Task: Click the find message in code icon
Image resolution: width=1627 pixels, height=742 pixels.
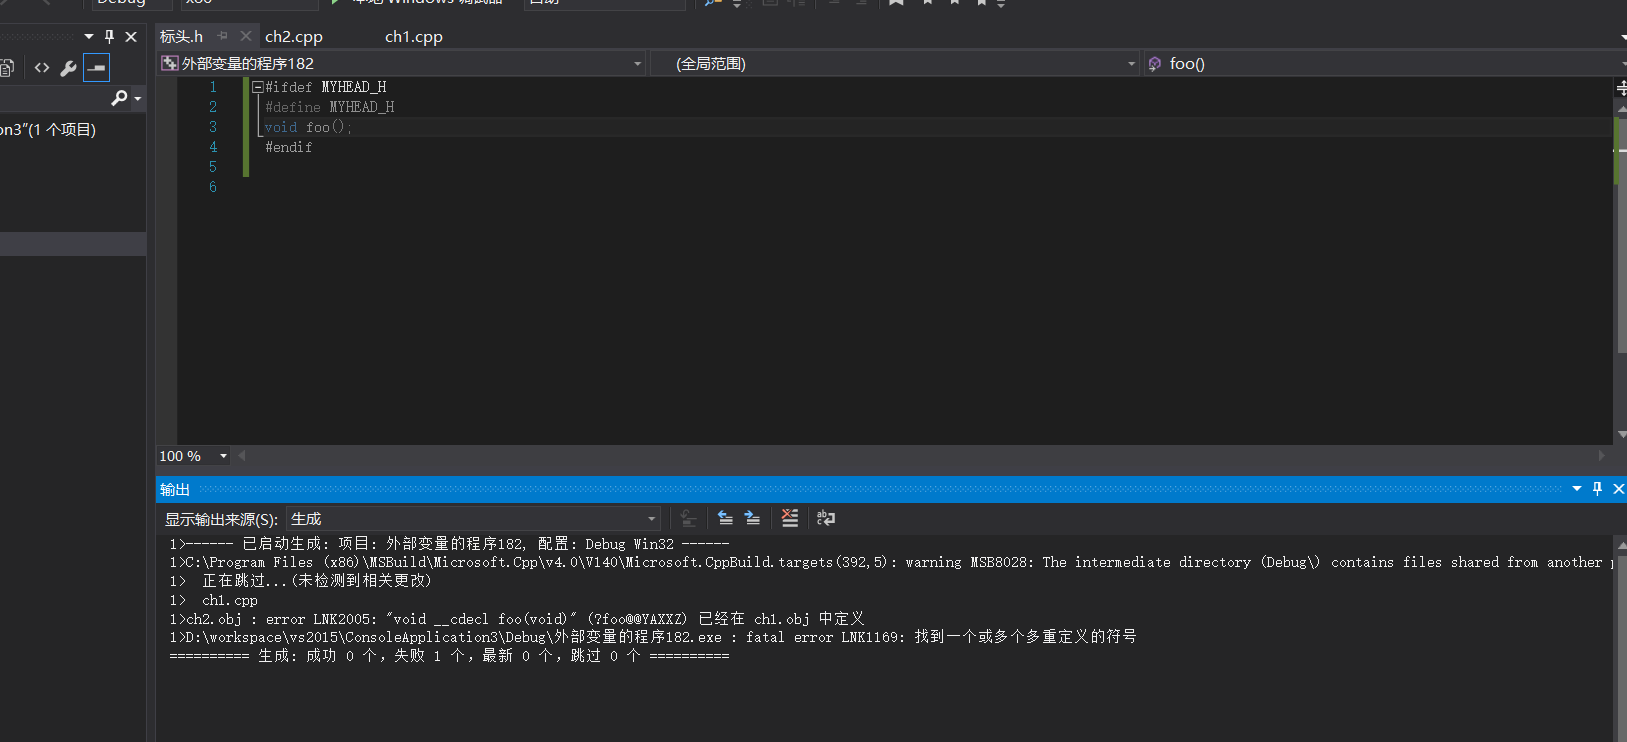Action: [688, 518]
